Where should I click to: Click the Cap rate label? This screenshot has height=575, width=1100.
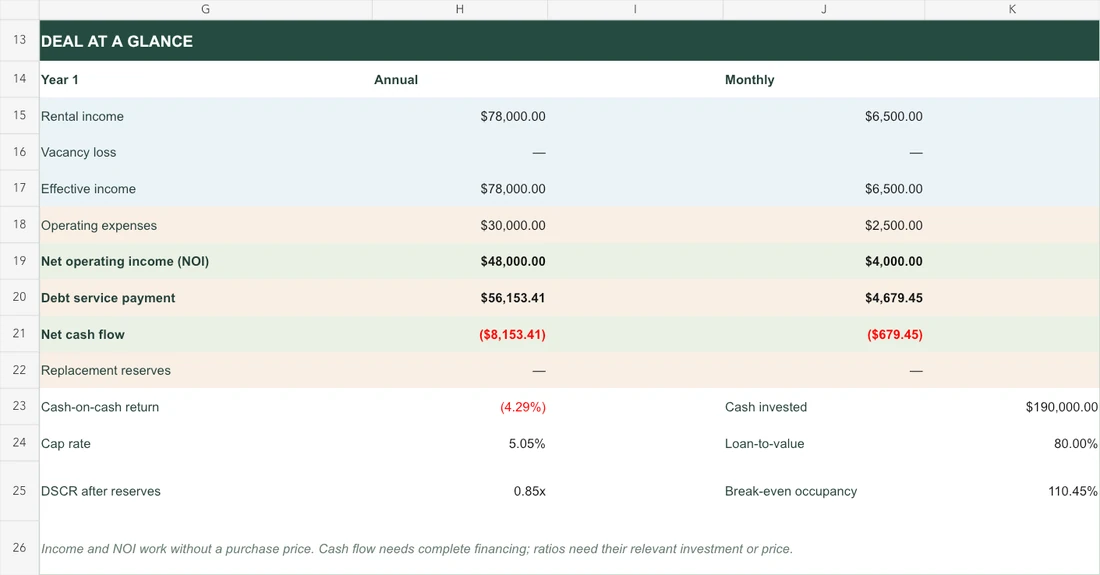66,443
